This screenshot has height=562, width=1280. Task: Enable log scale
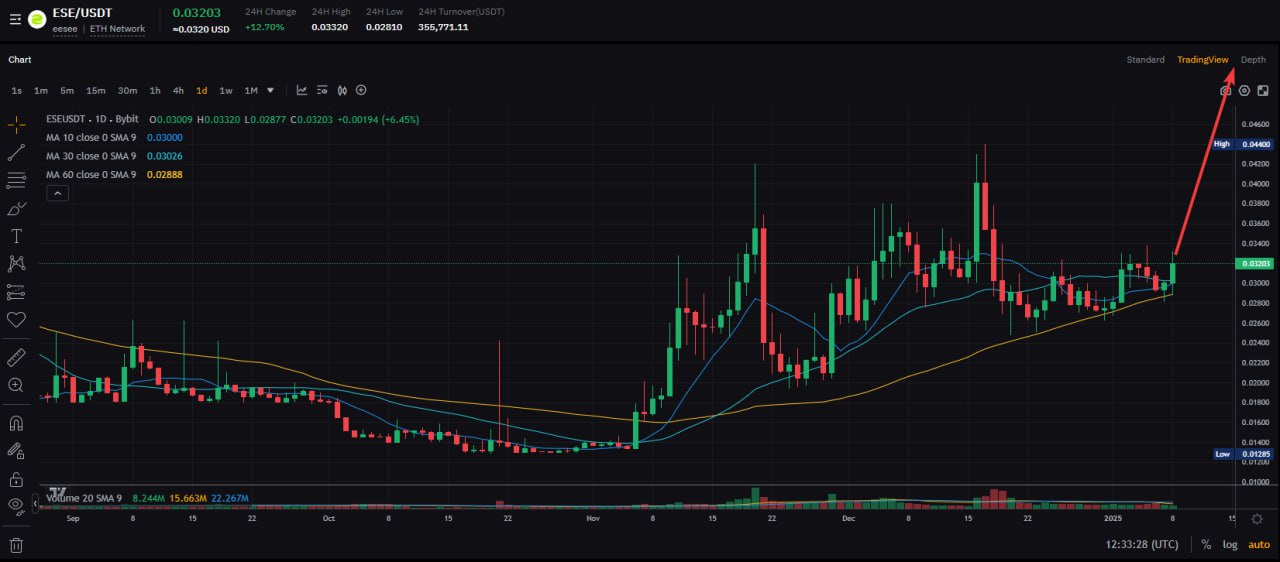pyautogui.click(x=1229, y=545)
